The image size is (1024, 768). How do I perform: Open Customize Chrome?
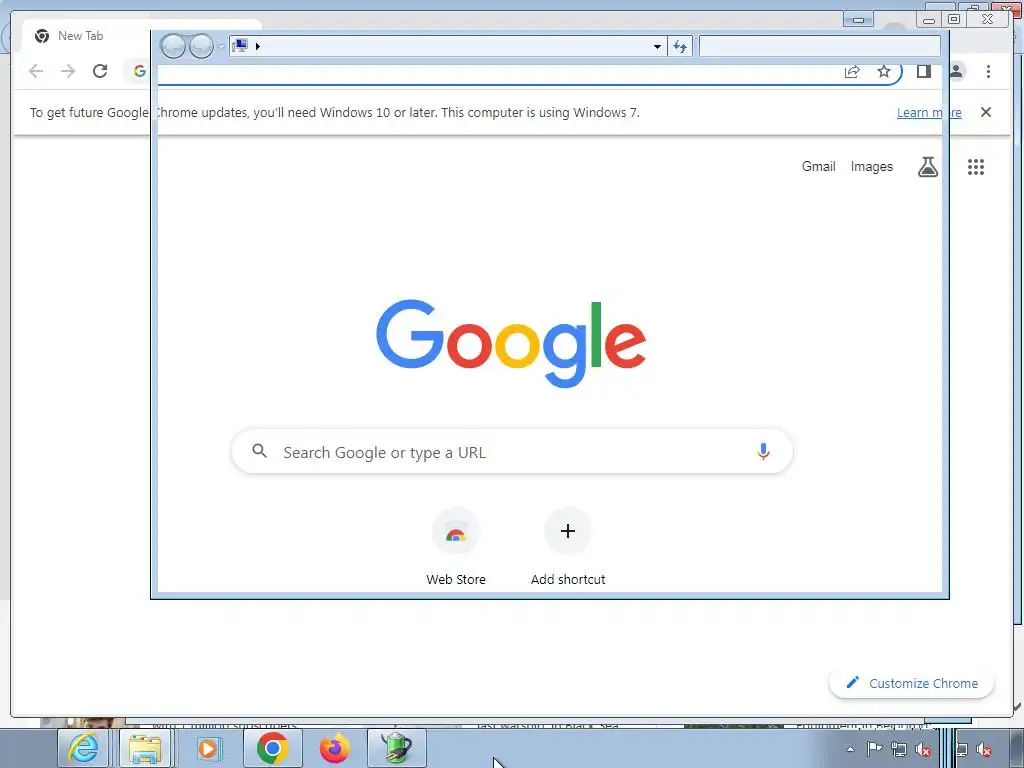tap(912, 683)
